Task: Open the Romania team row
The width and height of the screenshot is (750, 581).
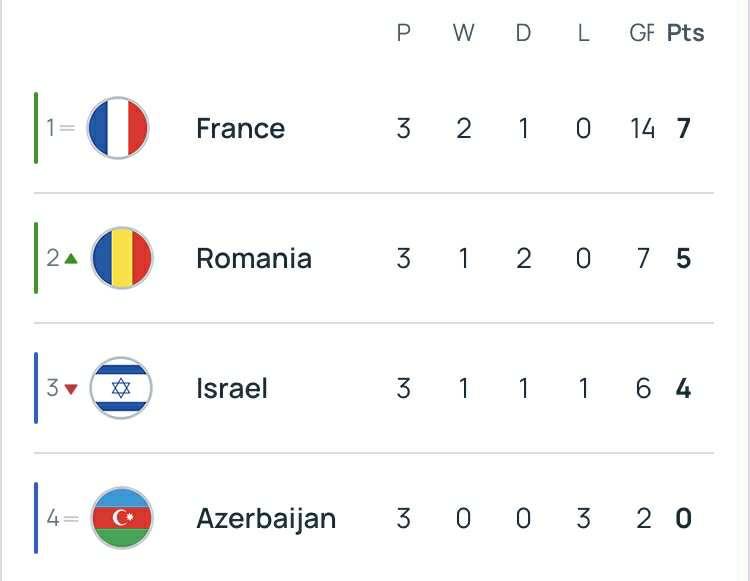Action: click(254, 258)
